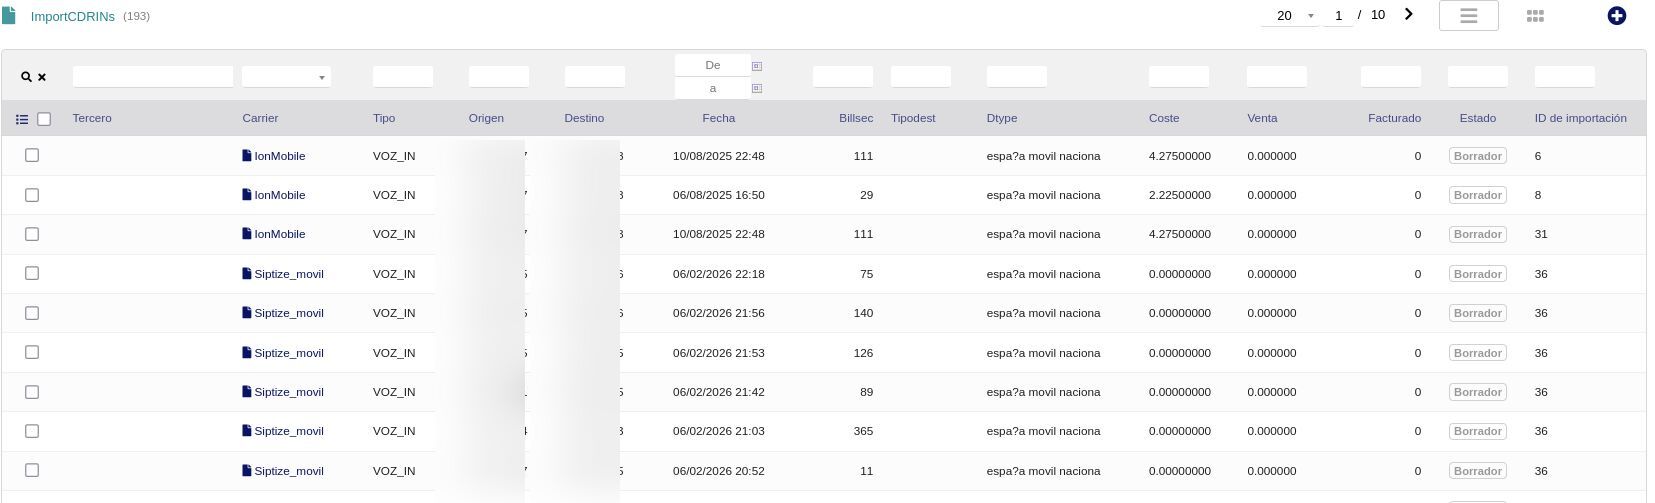Click the Tercero filter input field
1655x503 pixels.
[153, 77]
